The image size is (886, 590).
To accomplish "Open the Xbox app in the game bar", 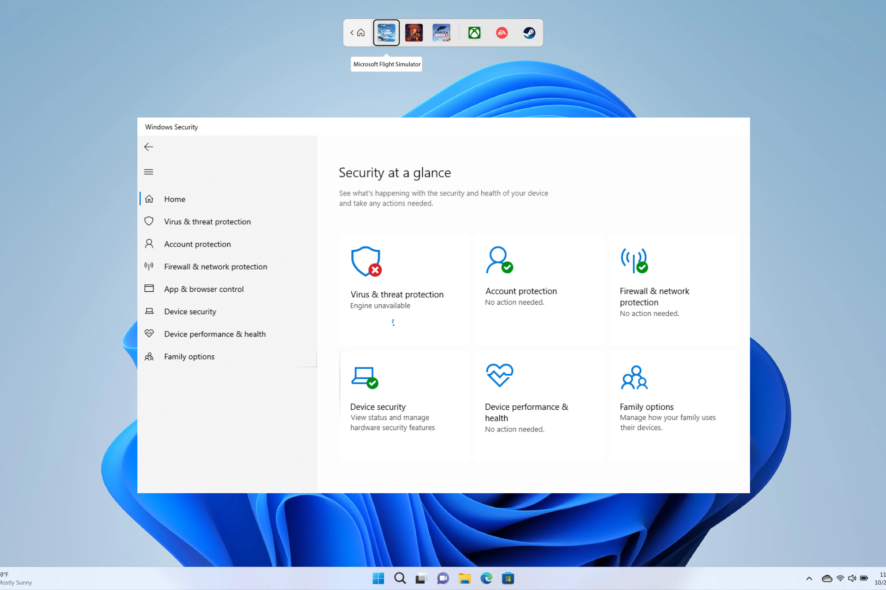I will [472, 32].
